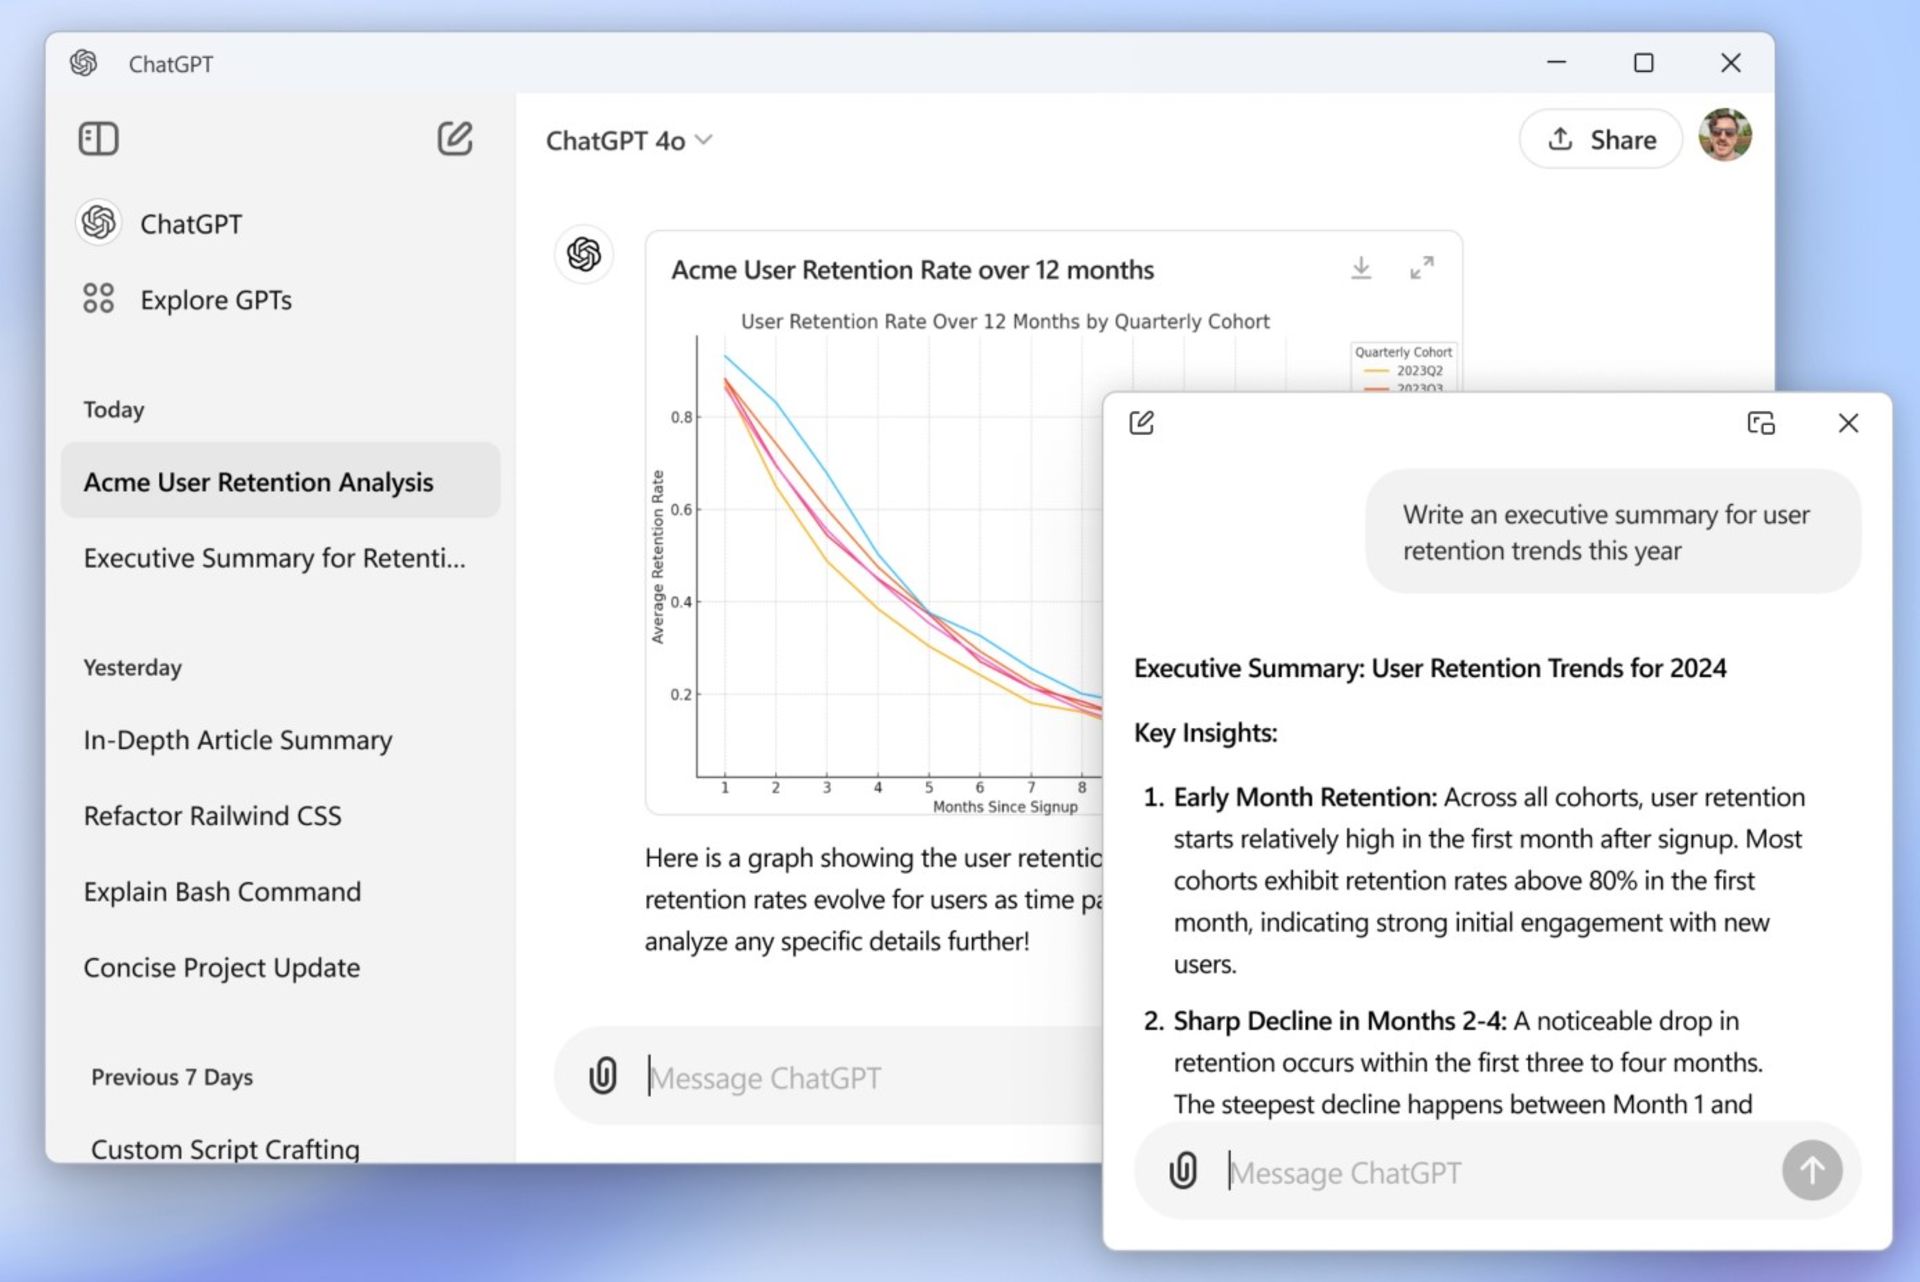Start a new chat in sidebar

click(455, 138)
